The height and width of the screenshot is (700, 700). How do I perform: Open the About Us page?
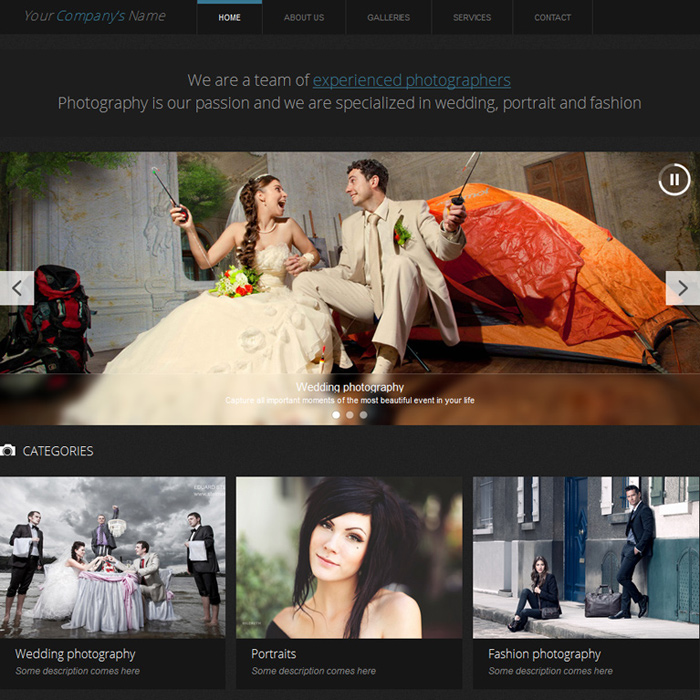(304, 17)
